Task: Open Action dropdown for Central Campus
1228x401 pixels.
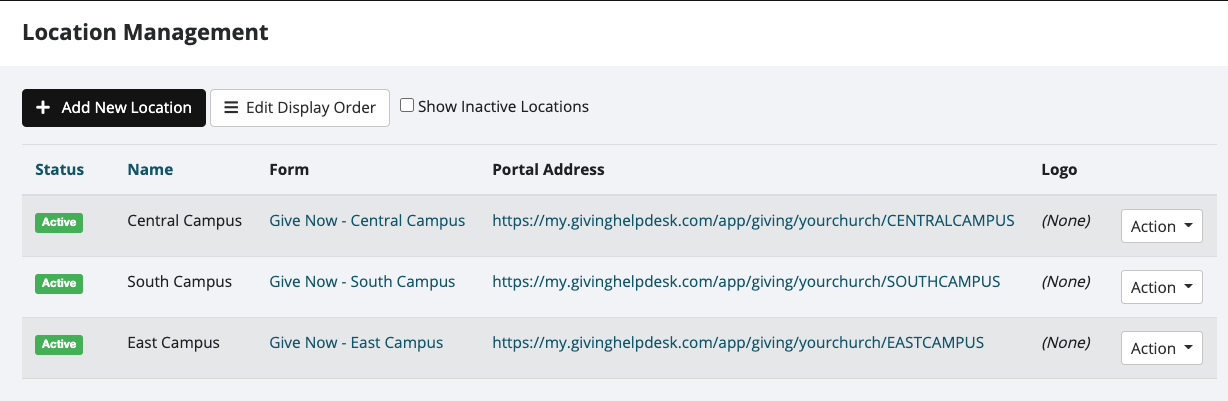Action: (1160, 227)
